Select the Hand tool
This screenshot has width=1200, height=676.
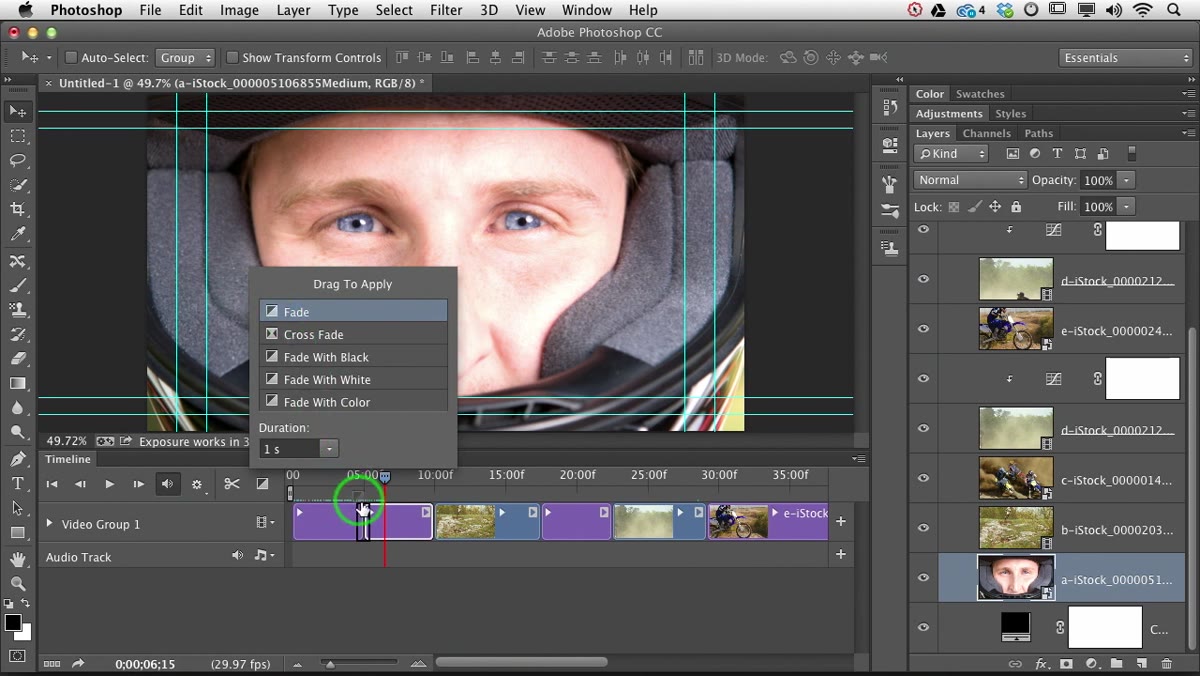(18, 559)
